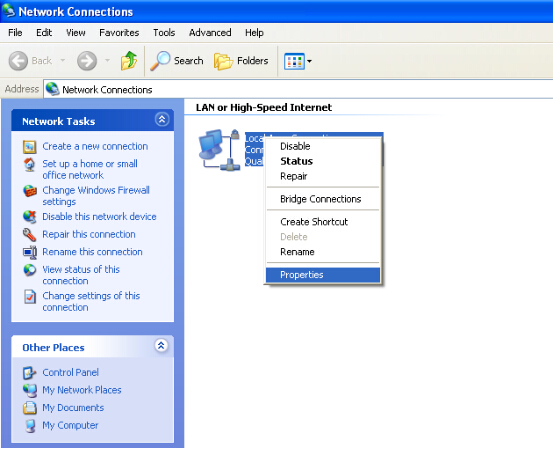
Task: Open the Forward history dropdown arrow
Action: tap(107, 61)
